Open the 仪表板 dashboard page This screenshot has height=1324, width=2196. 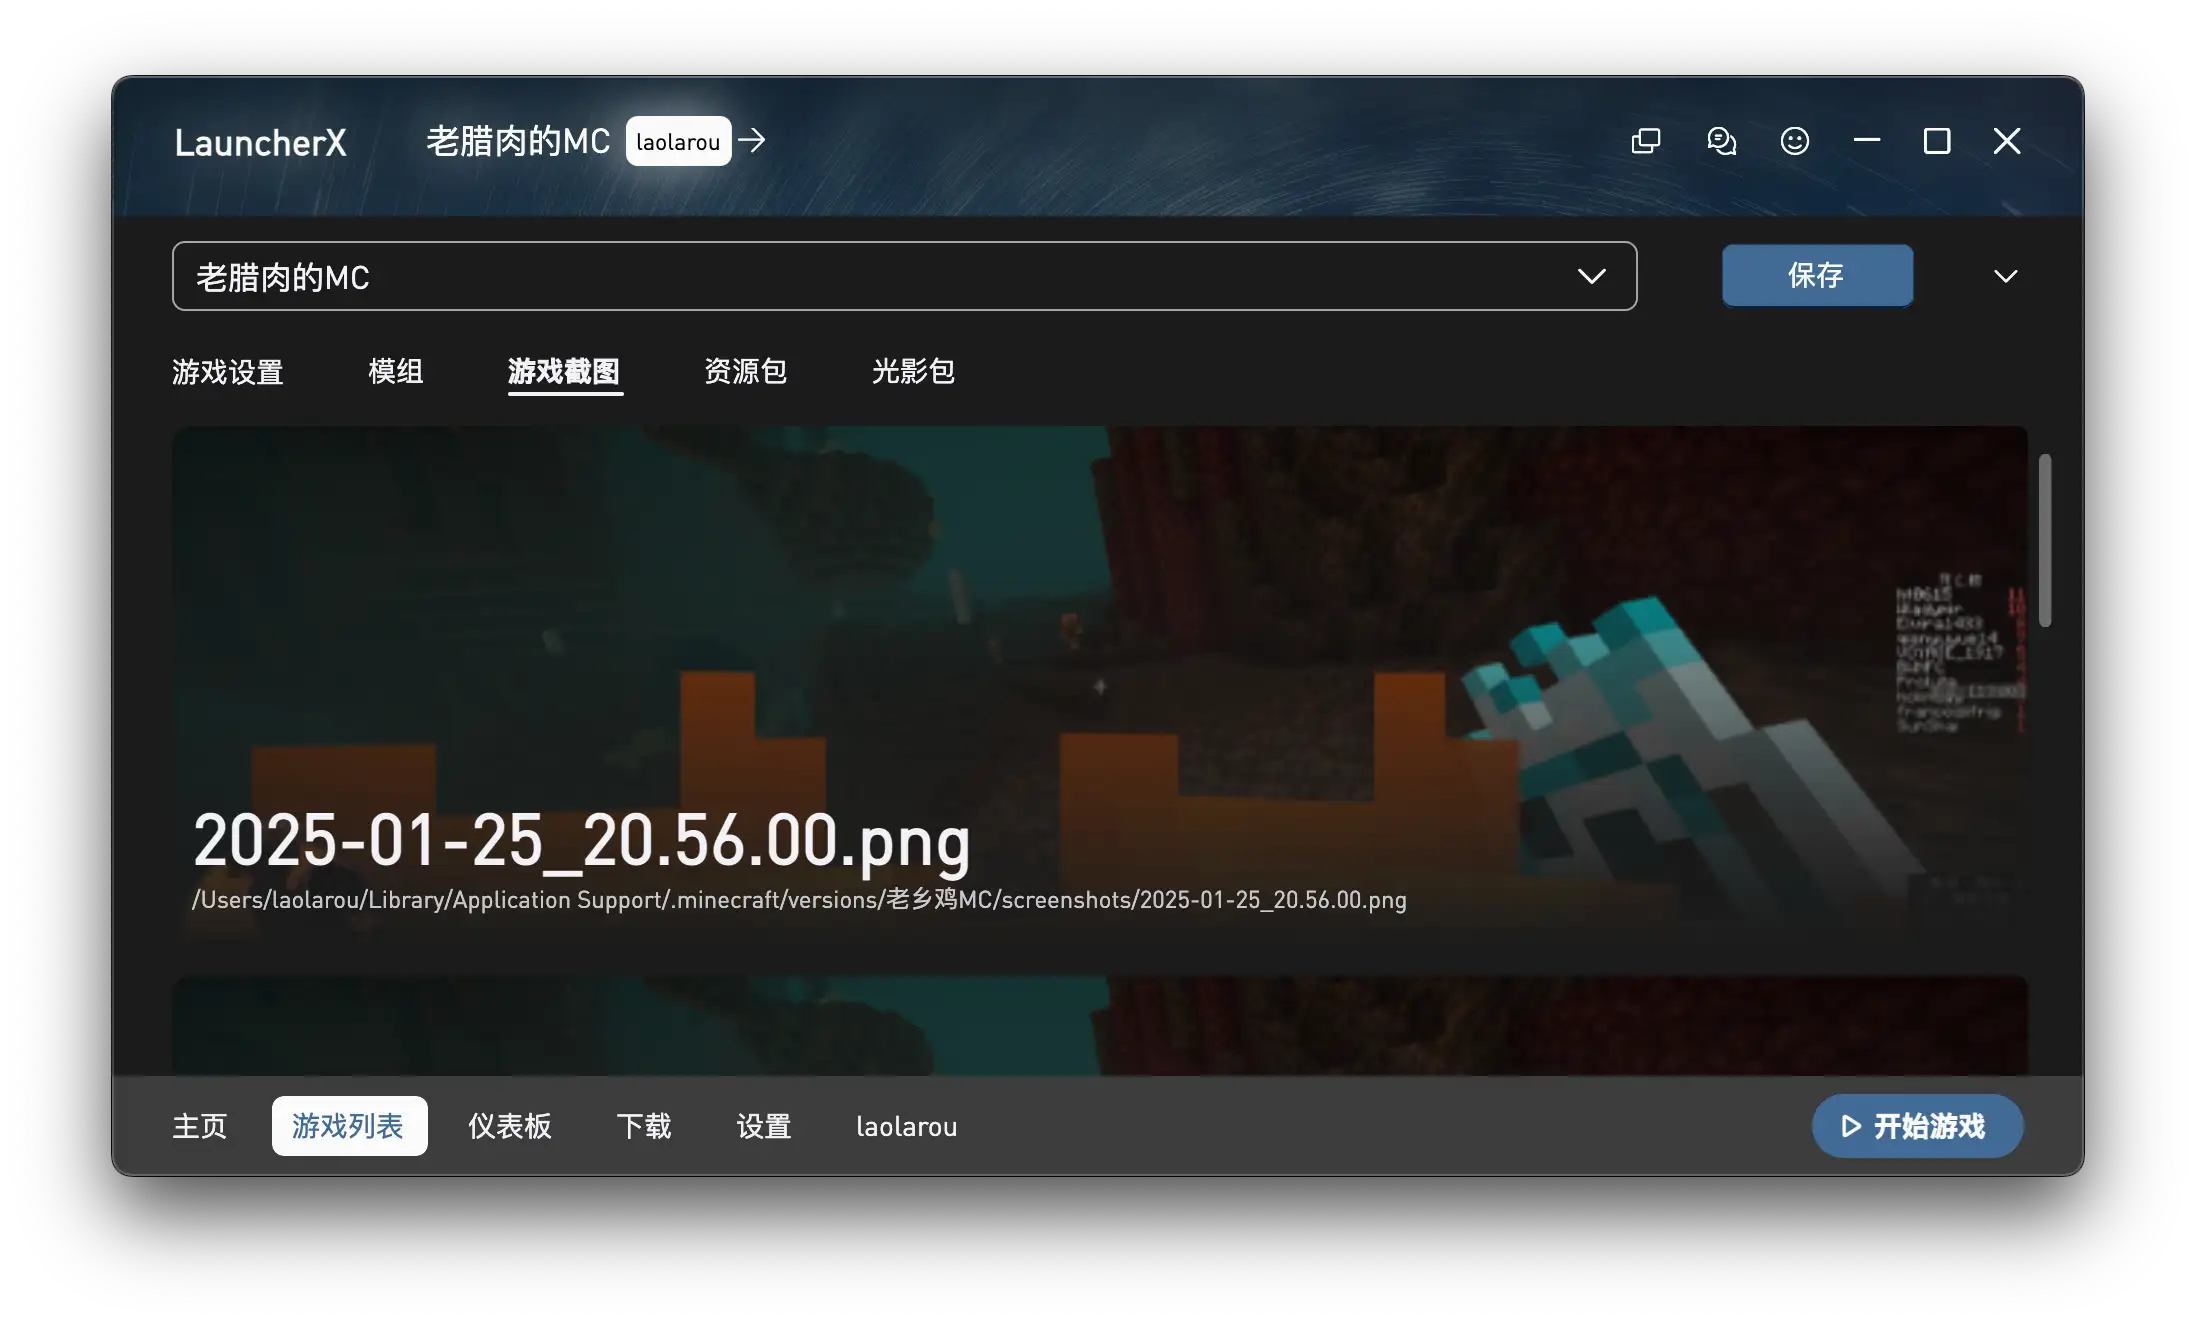510,1126
